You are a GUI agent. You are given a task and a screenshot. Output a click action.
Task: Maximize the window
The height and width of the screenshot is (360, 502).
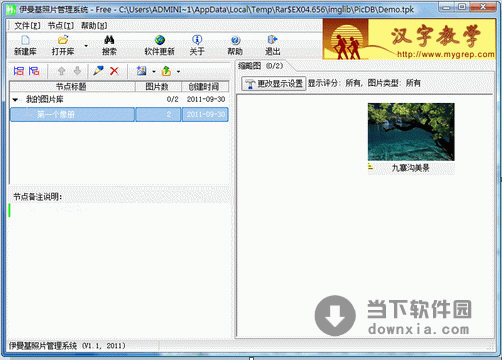point(462,7)
